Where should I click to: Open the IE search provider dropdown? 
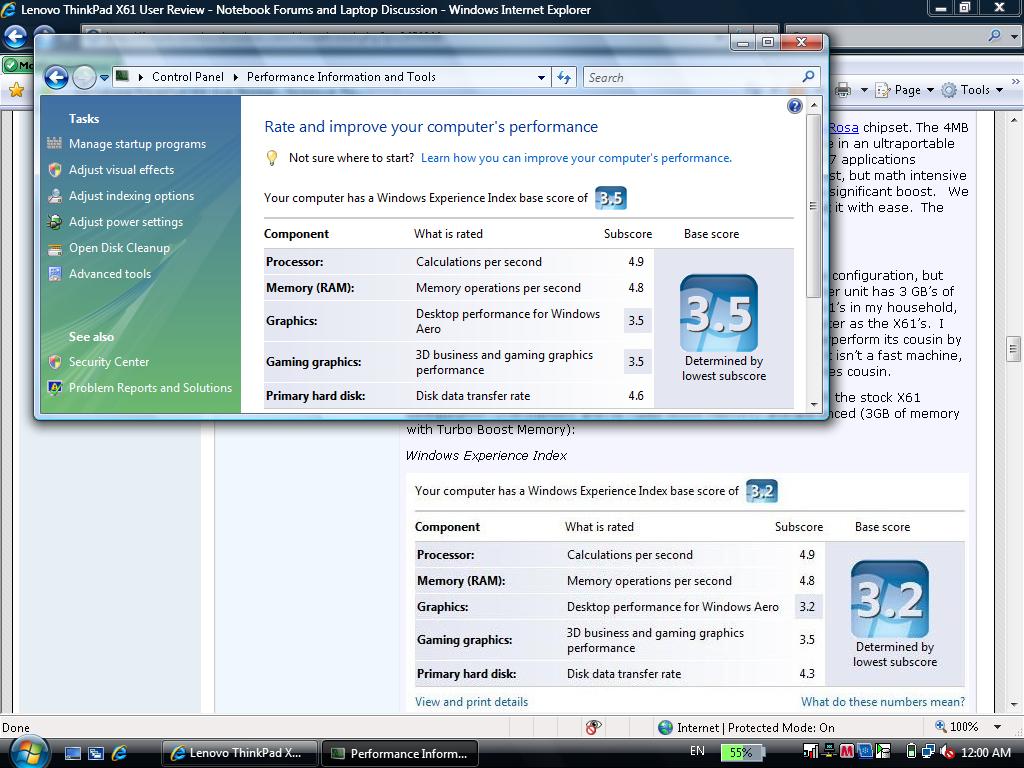pyautogui.click(x=1013, y=37)
